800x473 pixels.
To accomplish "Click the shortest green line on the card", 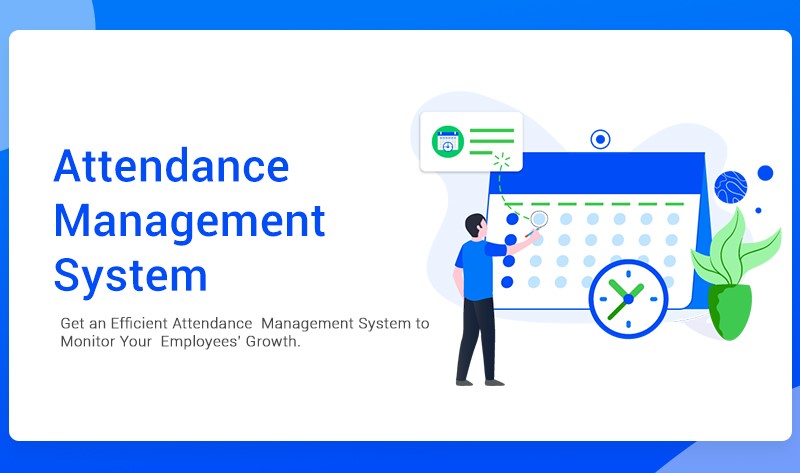I will (483, 154).
